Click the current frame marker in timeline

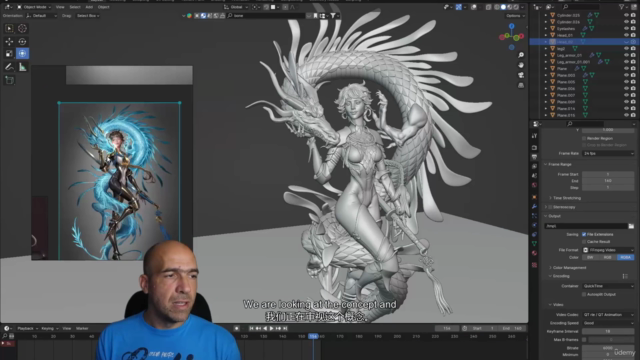coord(313,336)
